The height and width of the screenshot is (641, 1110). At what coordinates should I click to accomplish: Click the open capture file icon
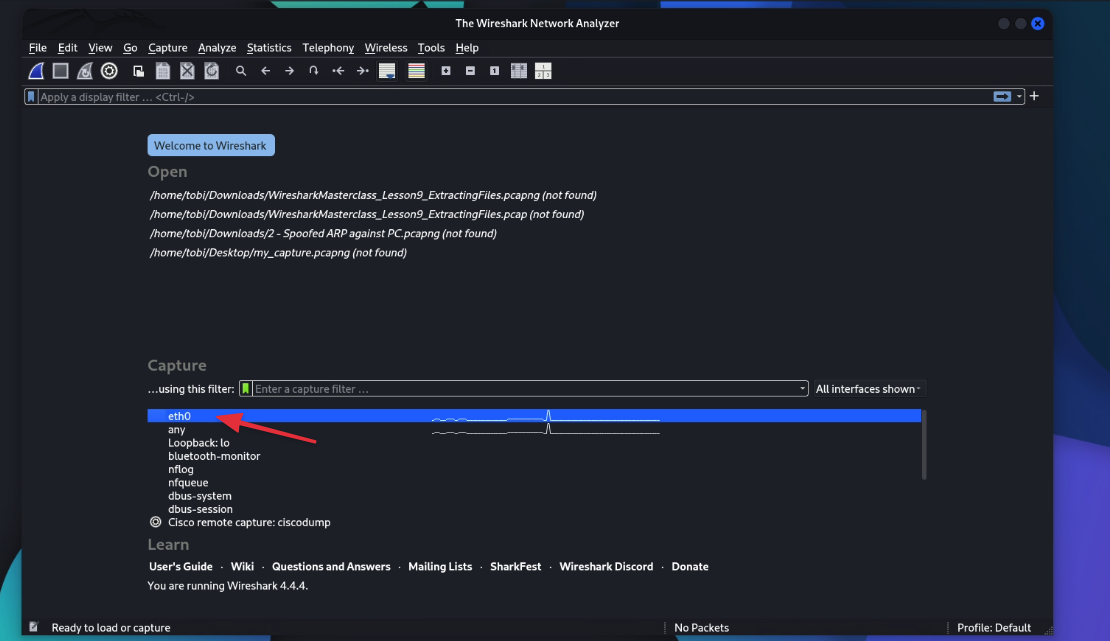139,71
